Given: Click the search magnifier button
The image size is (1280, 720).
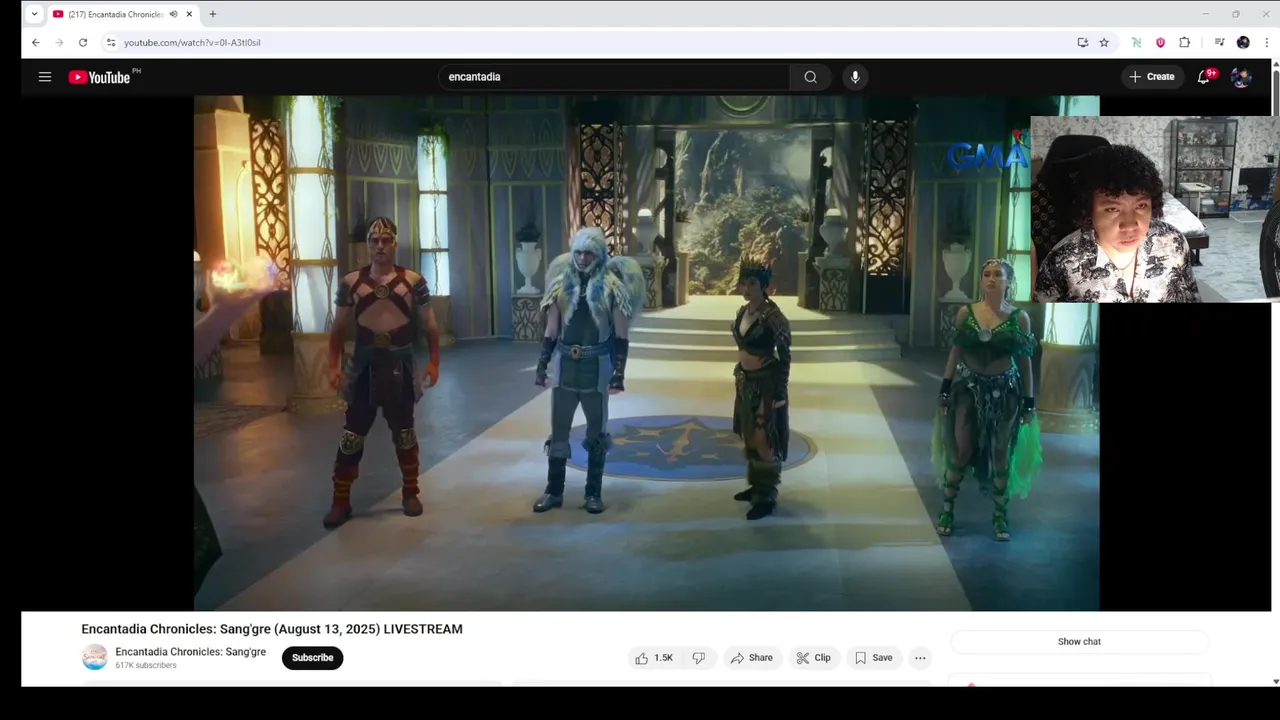Looking at the screenshot, I should point(810,77).
